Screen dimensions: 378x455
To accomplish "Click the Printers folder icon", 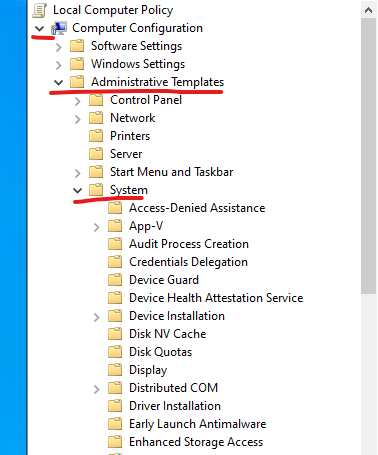I will 96,136.
